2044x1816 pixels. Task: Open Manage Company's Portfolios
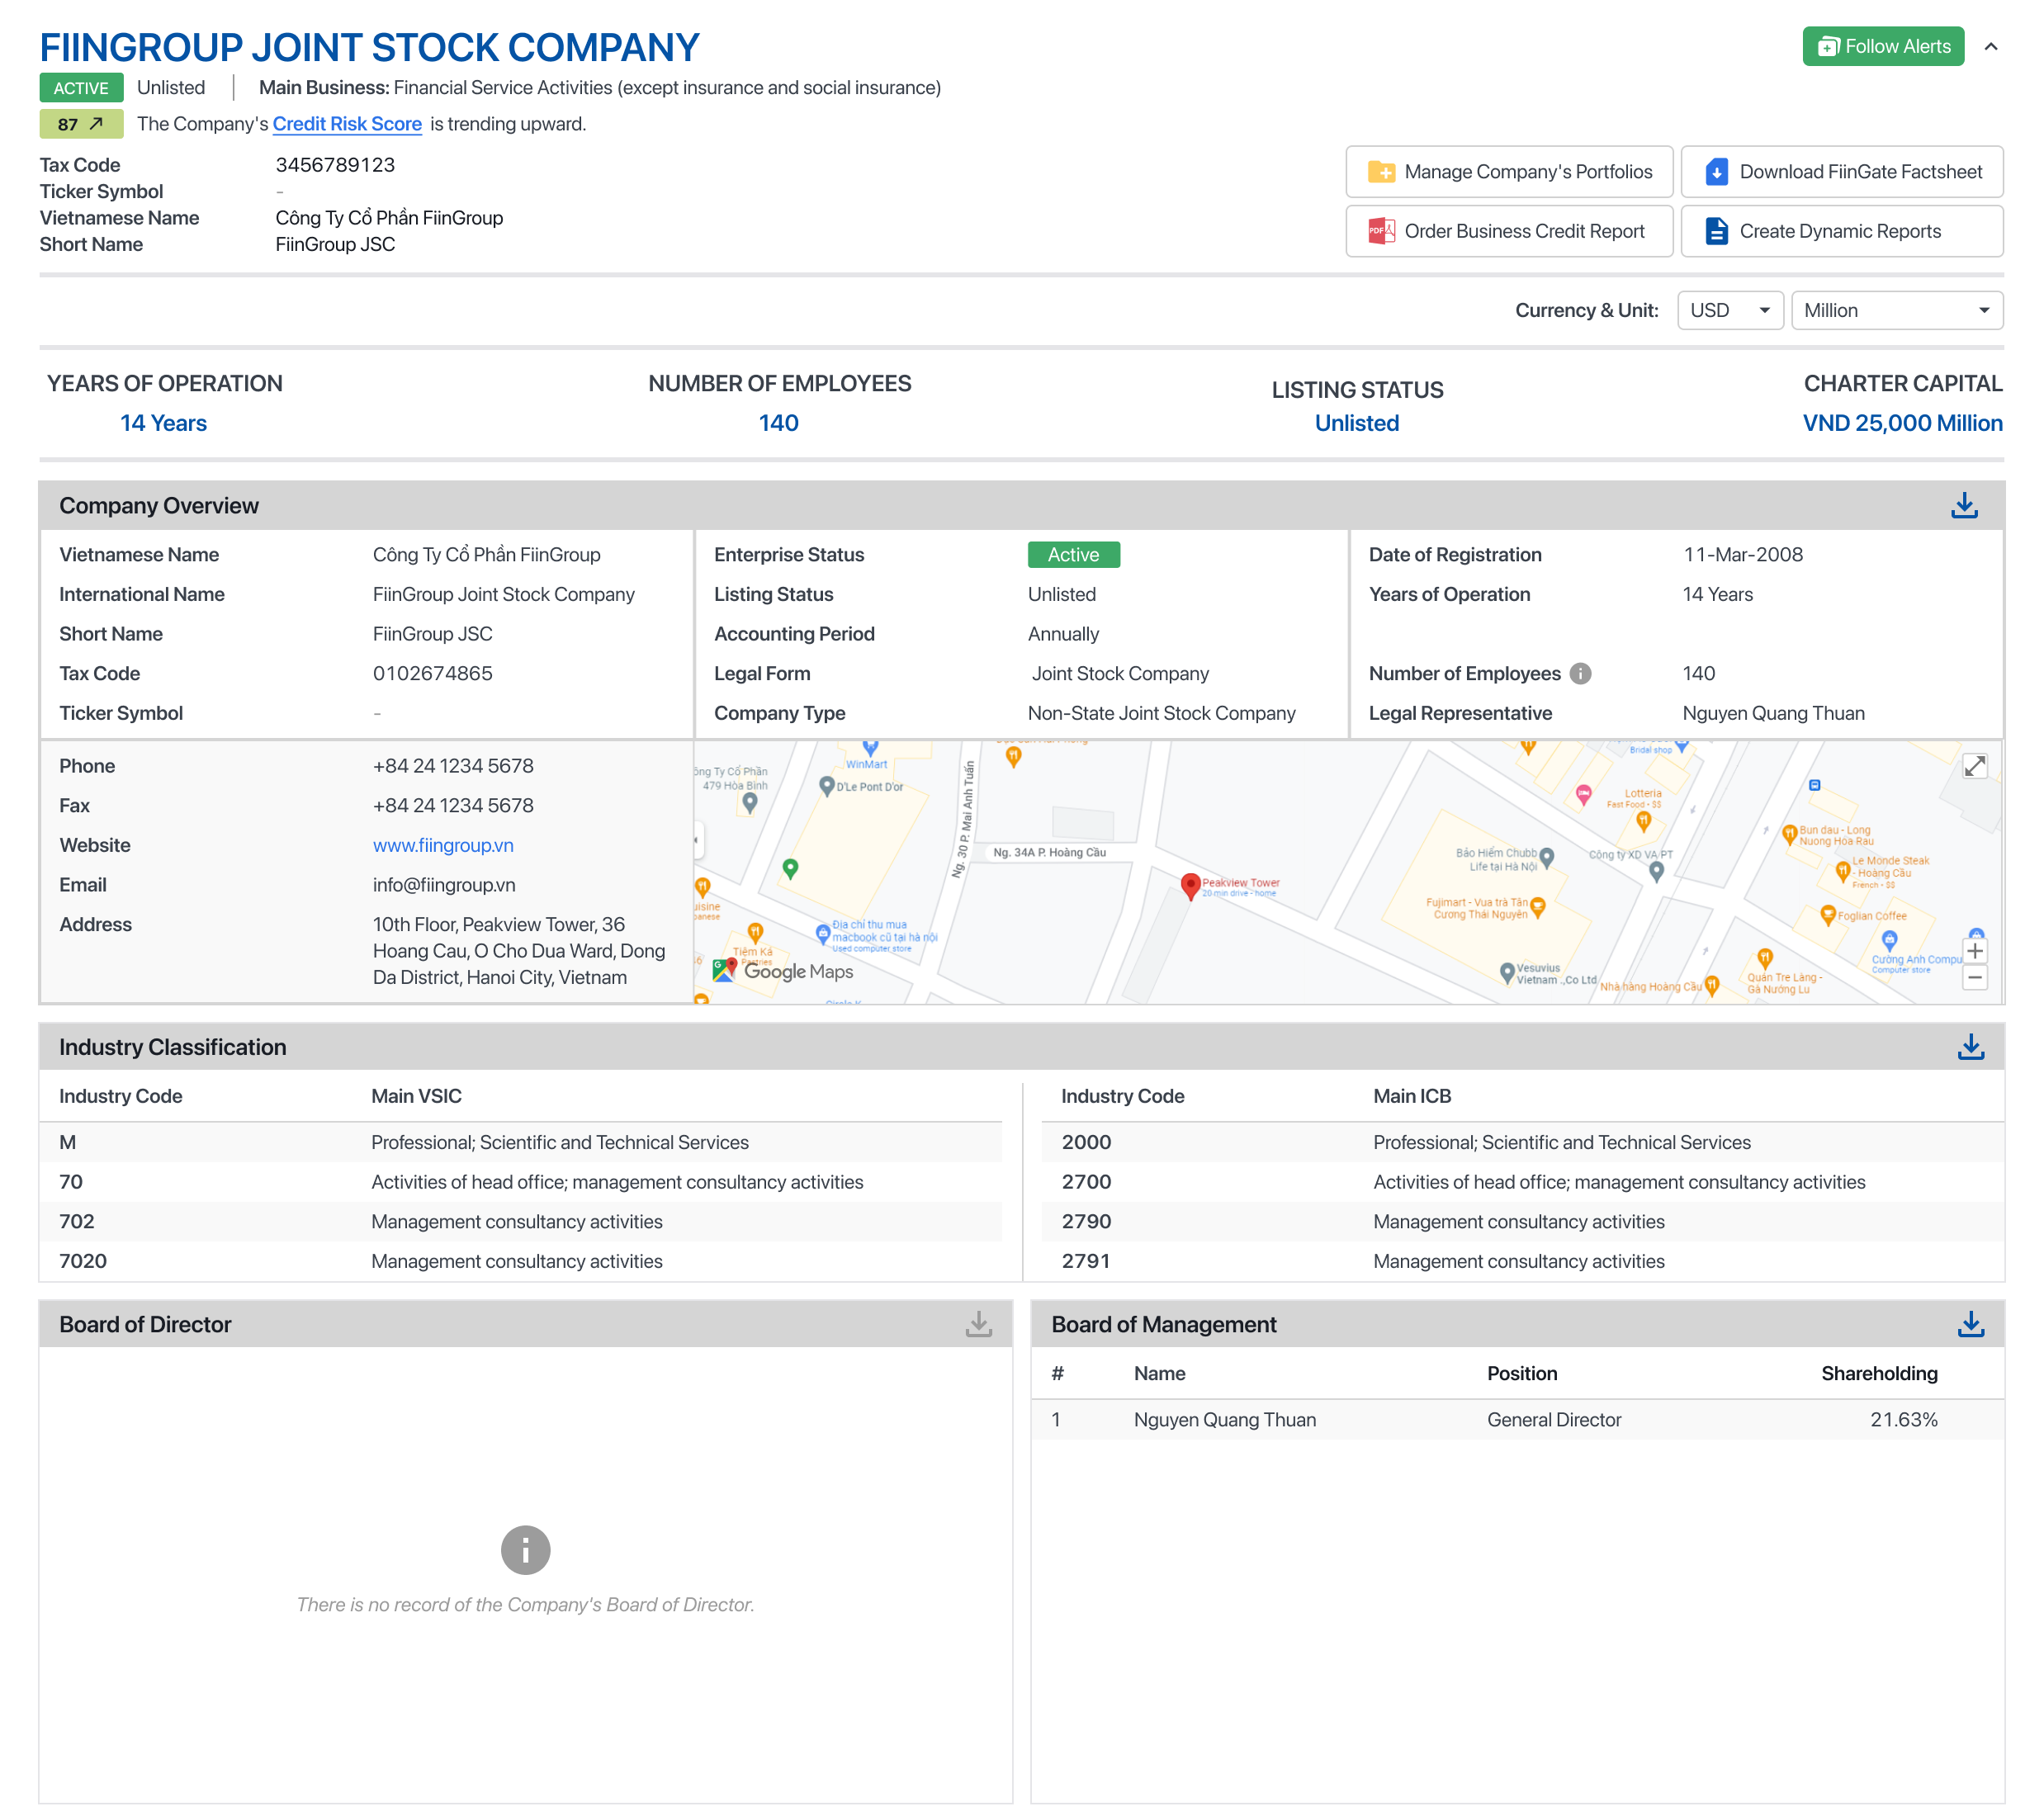(x=1508, y=172)
